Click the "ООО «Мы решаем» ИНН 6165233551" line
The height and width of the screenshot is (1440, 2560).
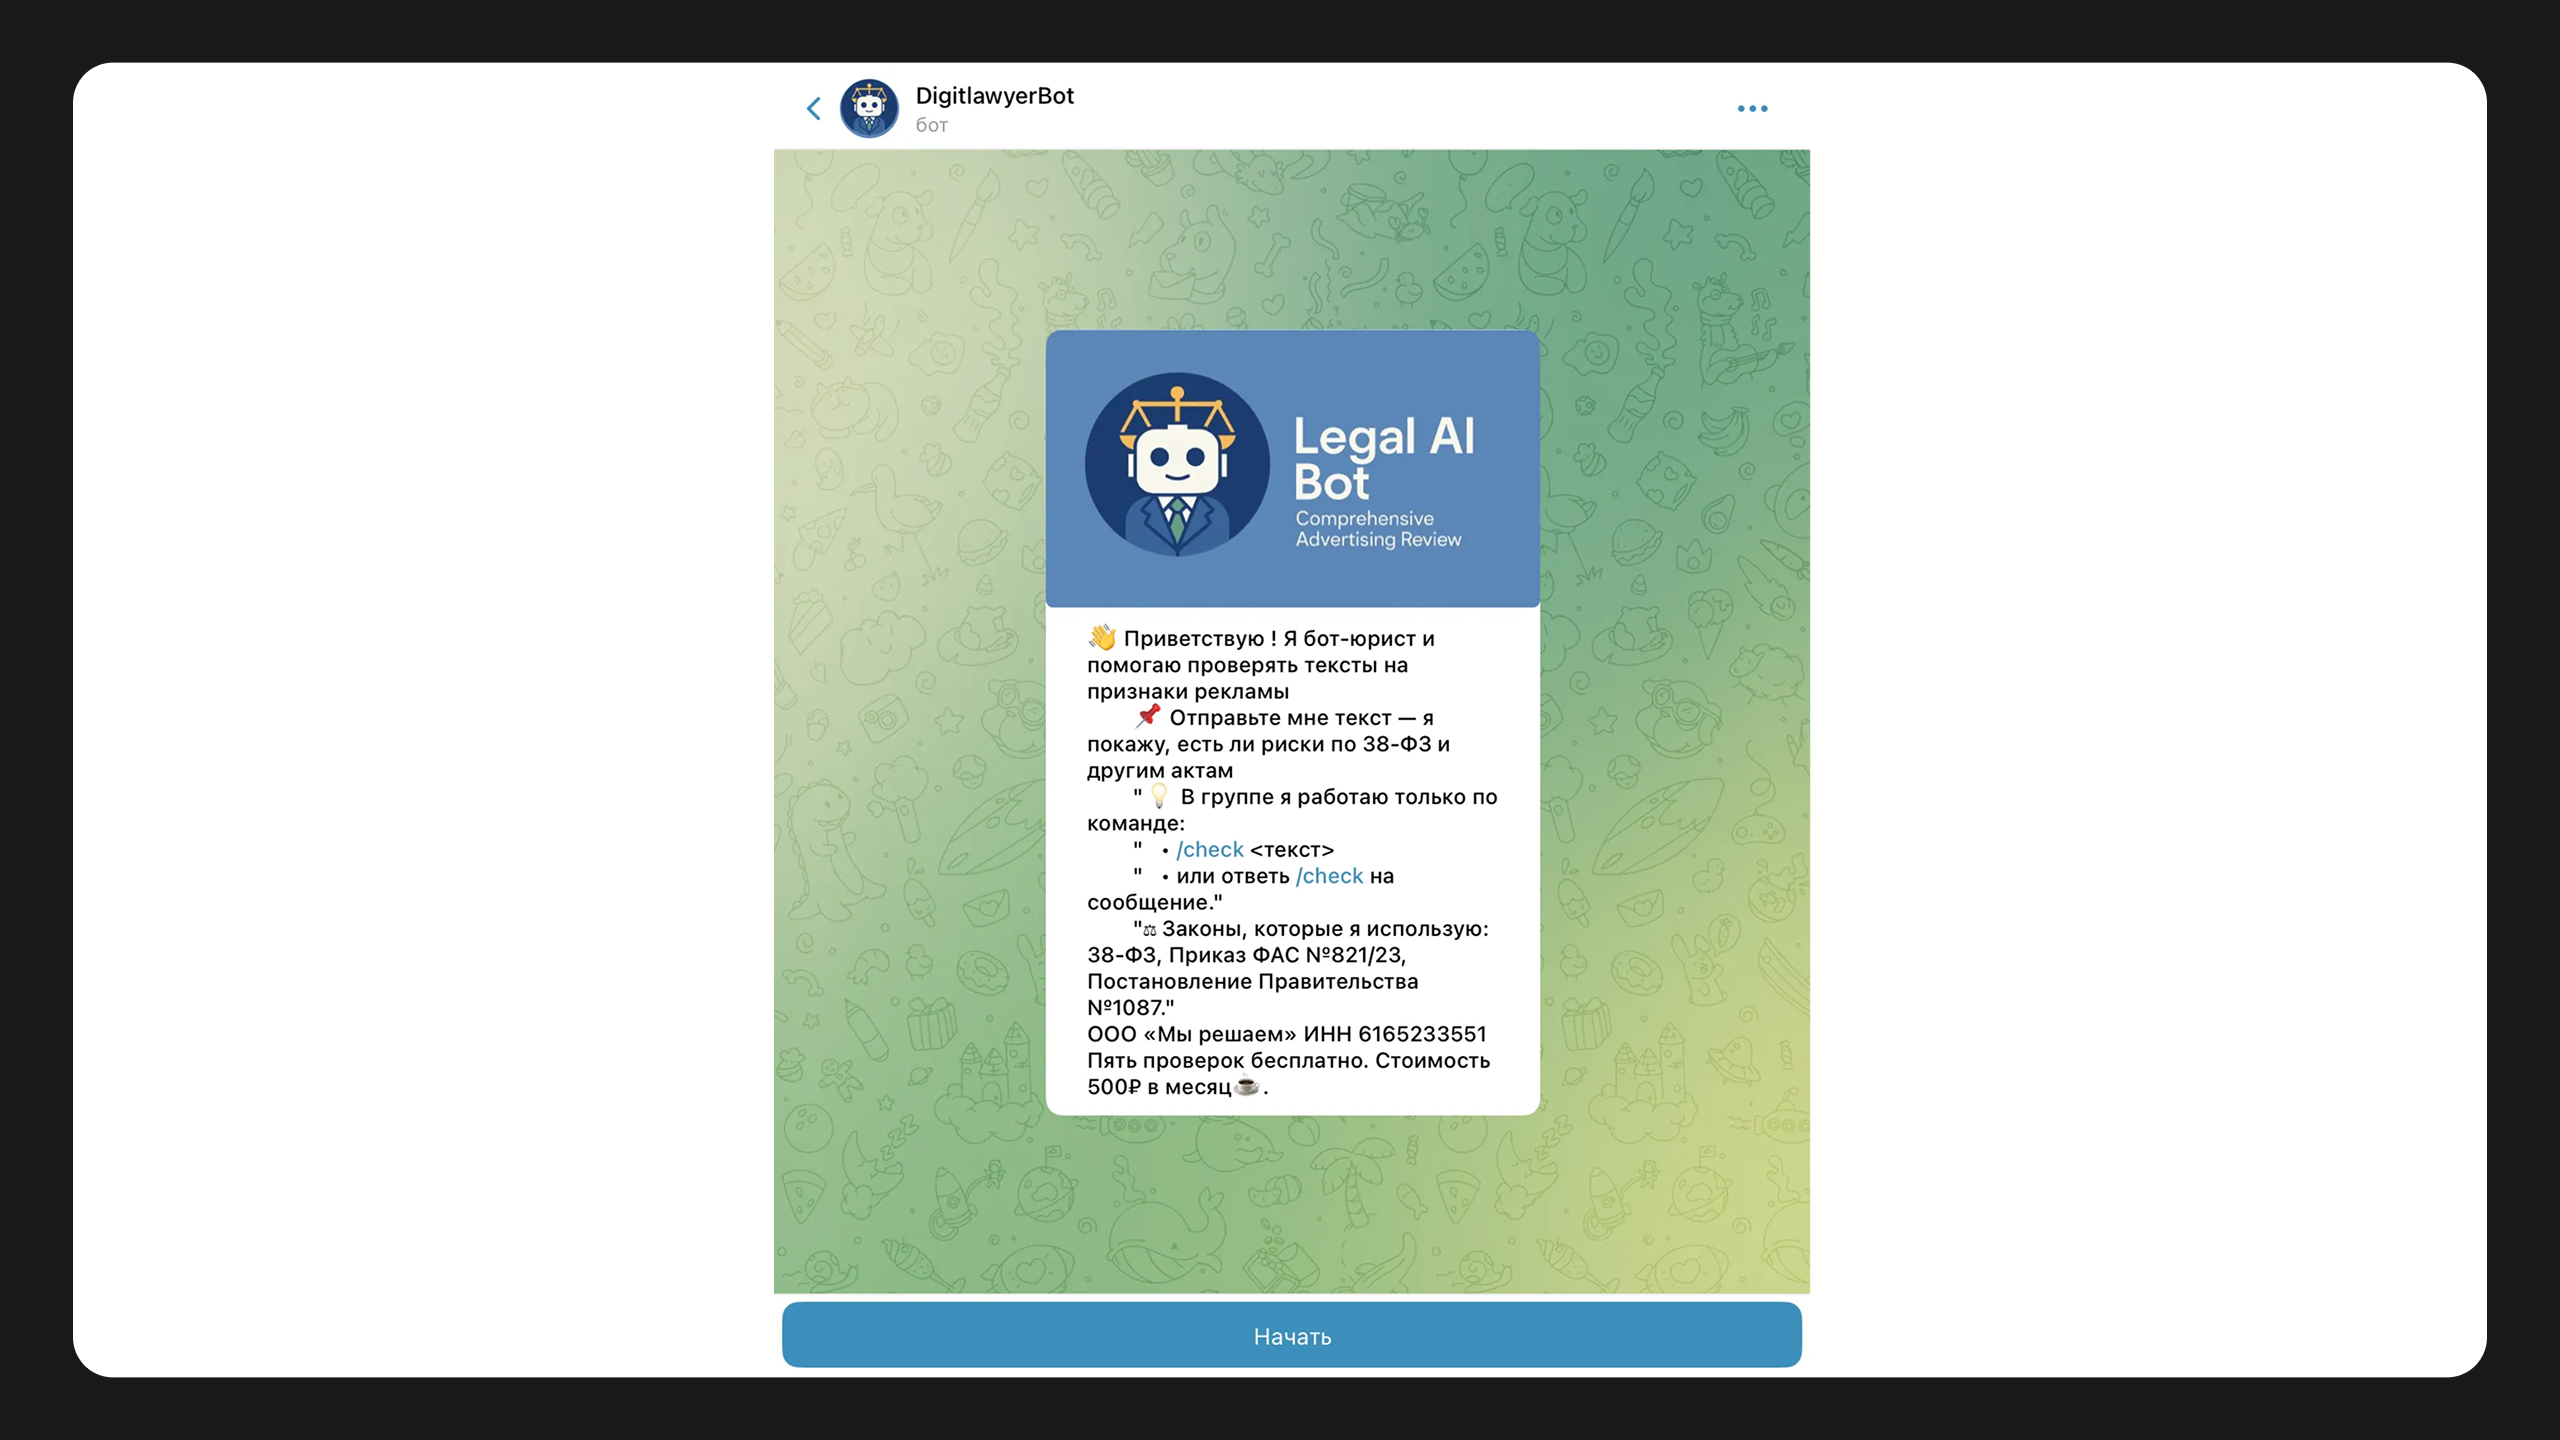pyautogui.click(x=1287, y=1033)
